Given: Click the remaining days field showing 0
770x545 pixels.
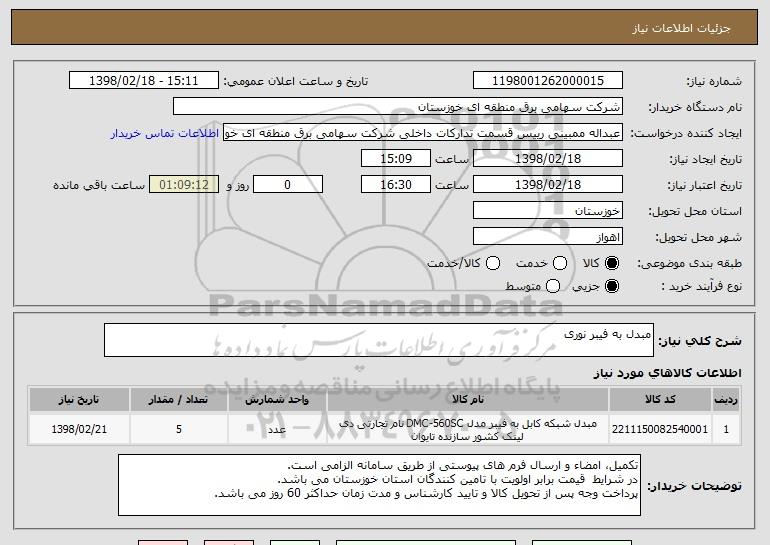Looking at the screenshot, I should point(288,185).
